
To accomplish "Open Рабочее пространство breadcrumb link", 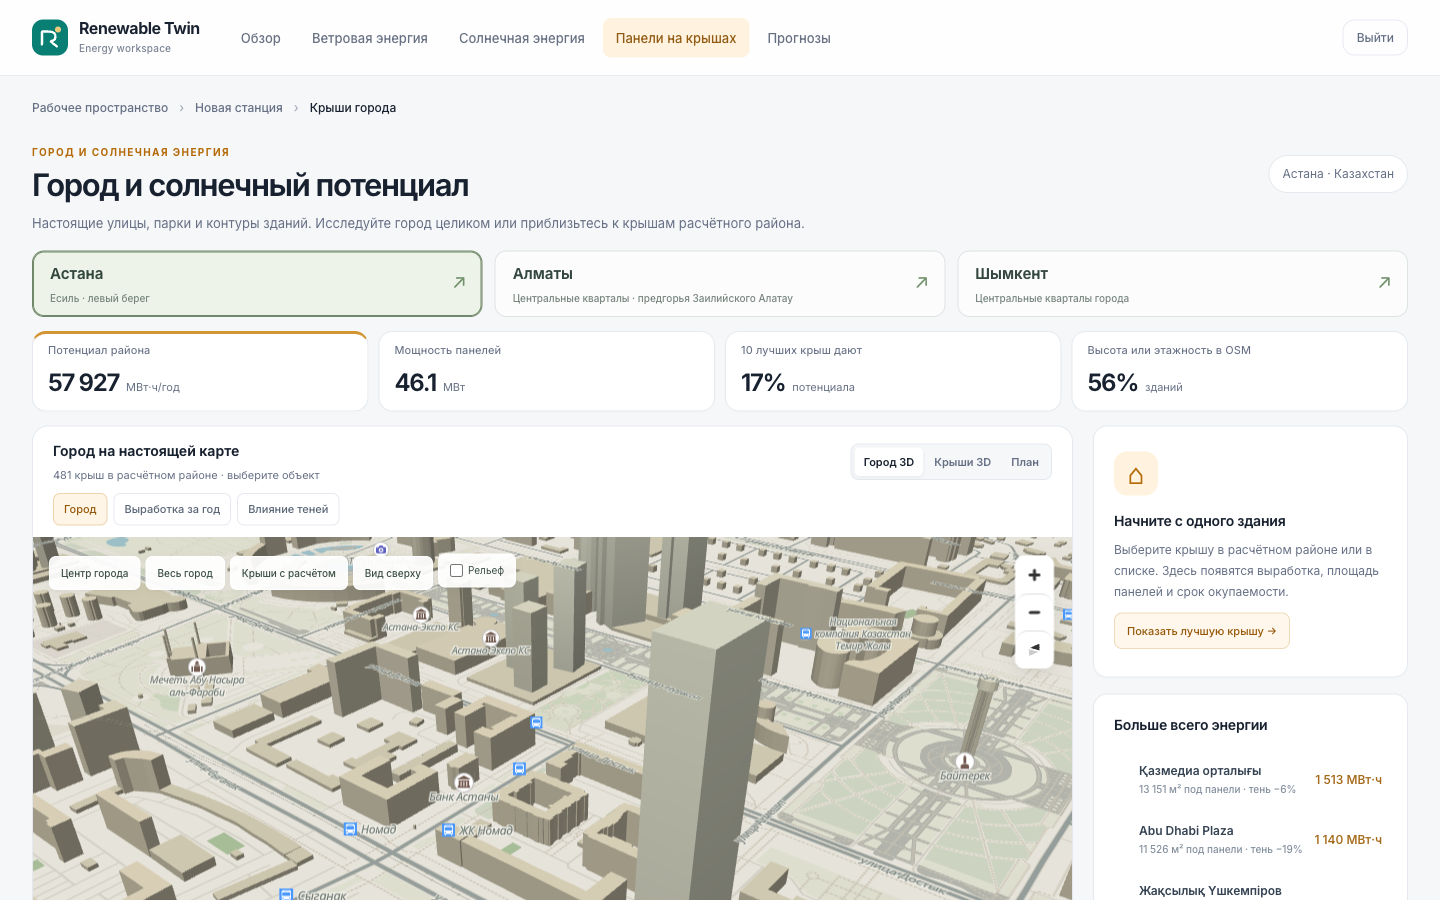I will click(x=100, y=108).
